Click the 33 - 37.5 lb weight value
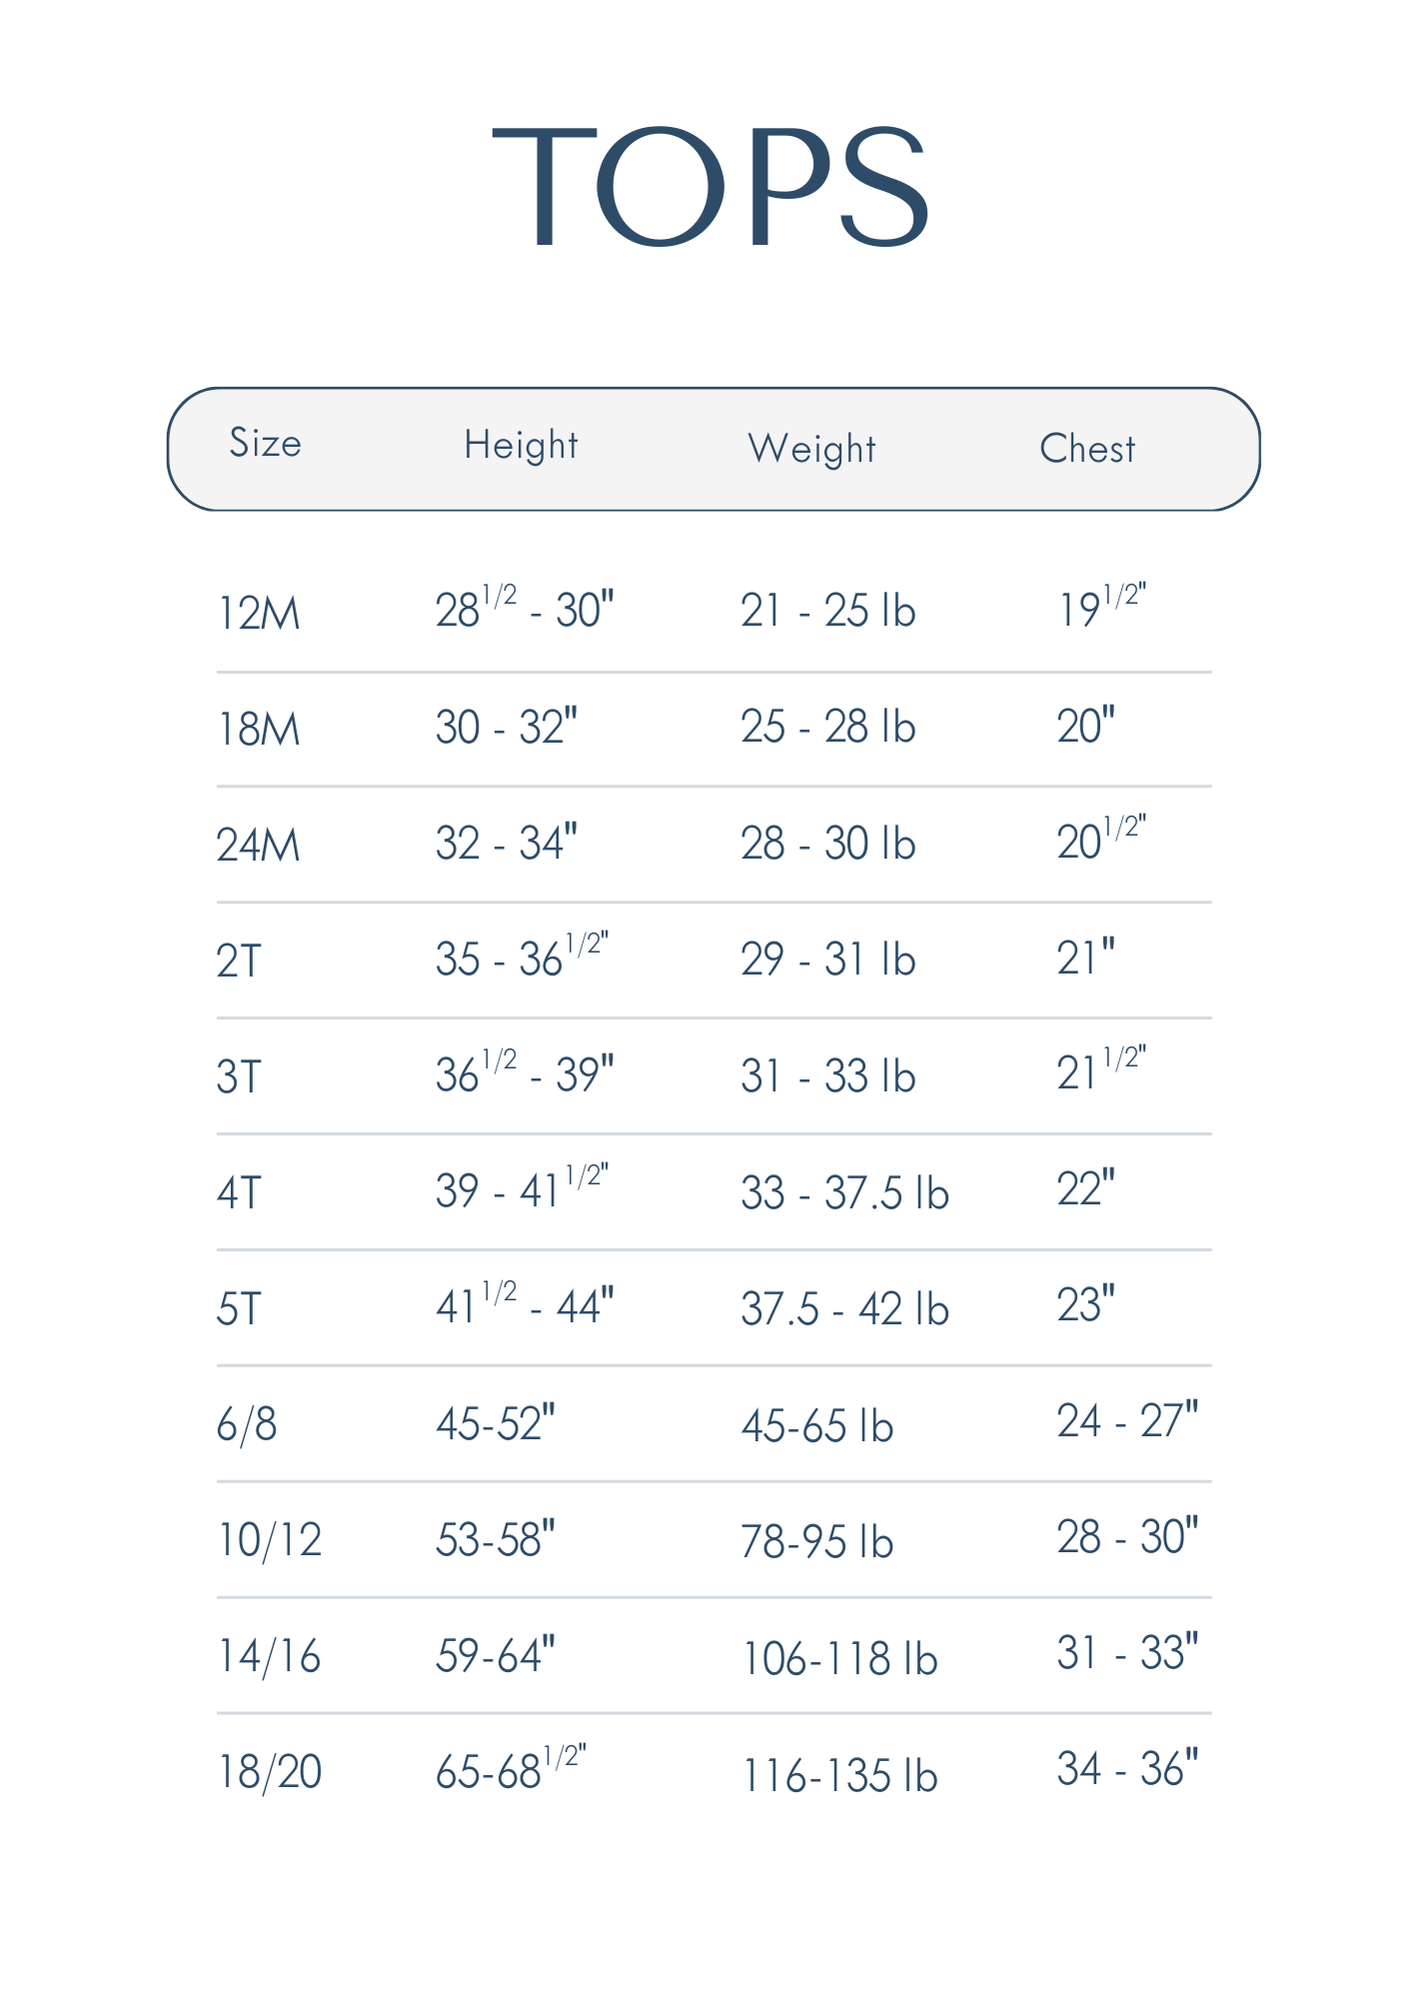This screenshot has width=1428, height=2000. (x=844, y=1193)
